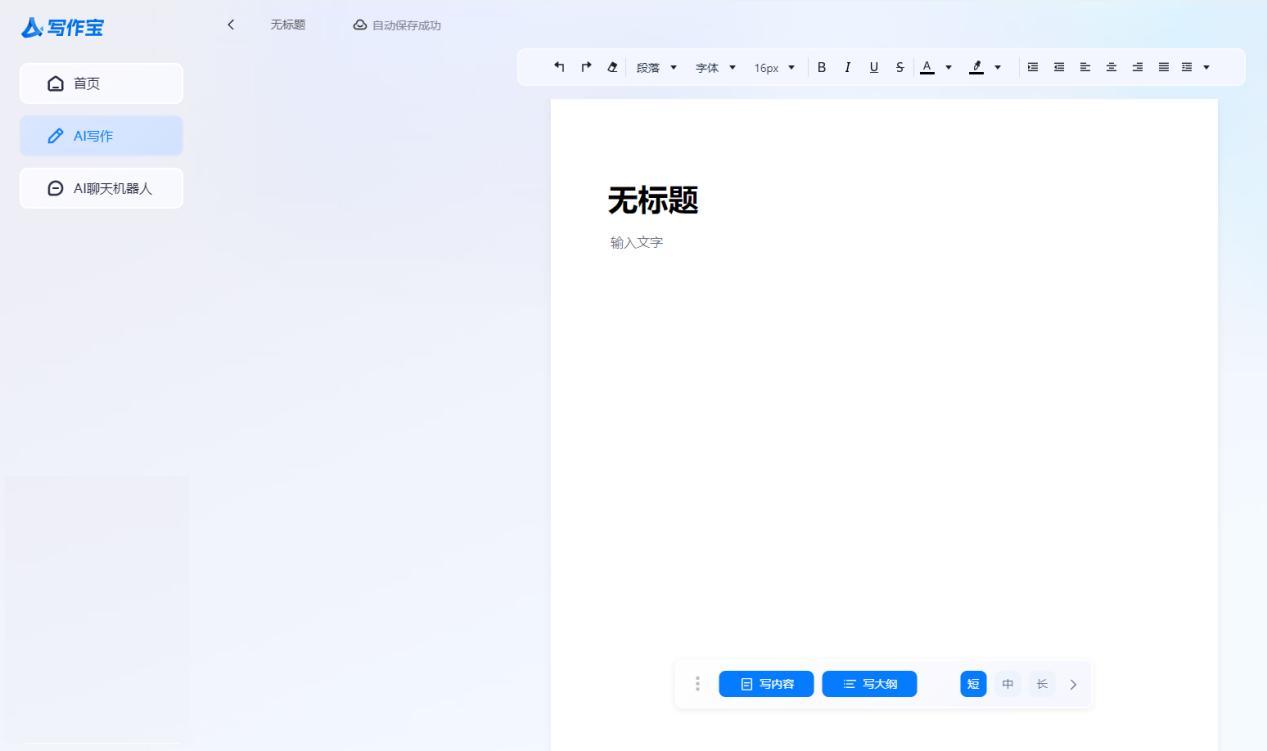Go back using the left chevron

(231, 24)
